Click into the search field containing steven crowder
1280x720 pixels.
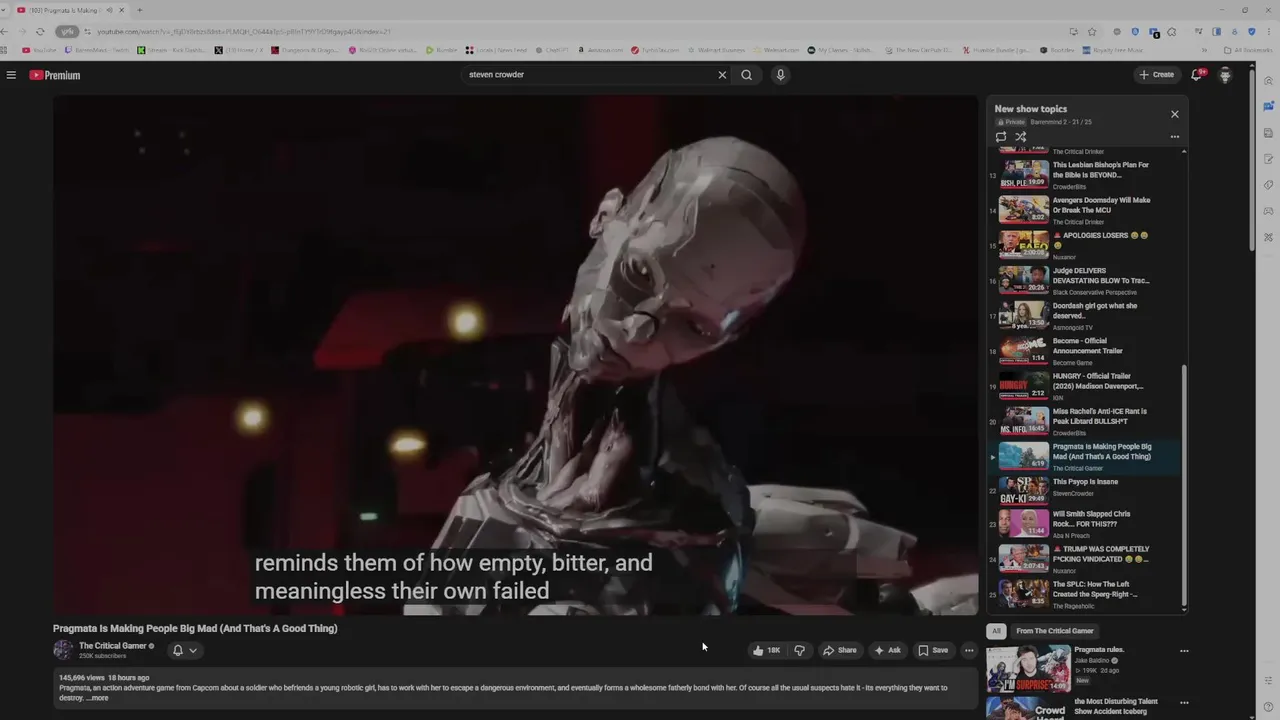tap(590, 75)
